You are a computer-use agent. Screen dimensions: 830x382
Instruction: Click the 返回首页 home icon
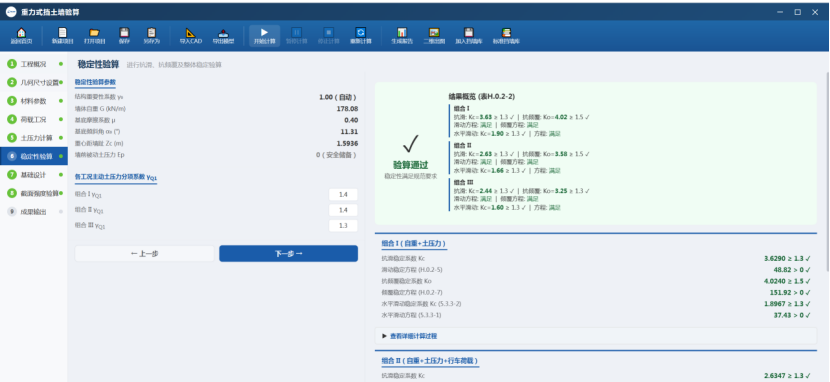[x=21, y=32]
